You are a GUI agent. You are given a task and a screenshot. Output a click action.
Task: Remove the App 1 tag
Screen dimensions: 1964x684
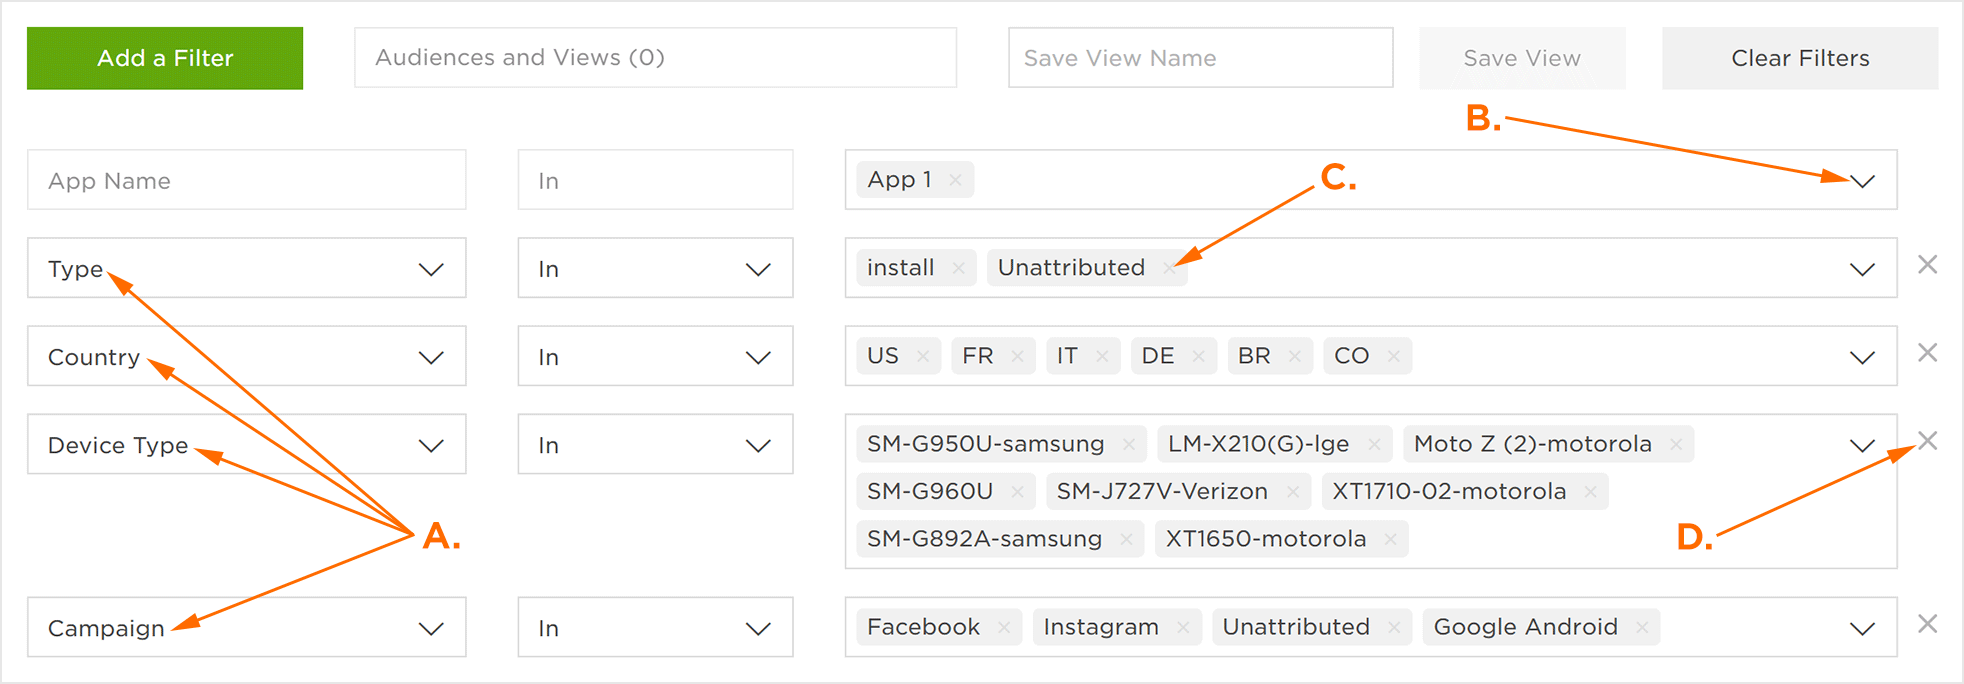955,180
